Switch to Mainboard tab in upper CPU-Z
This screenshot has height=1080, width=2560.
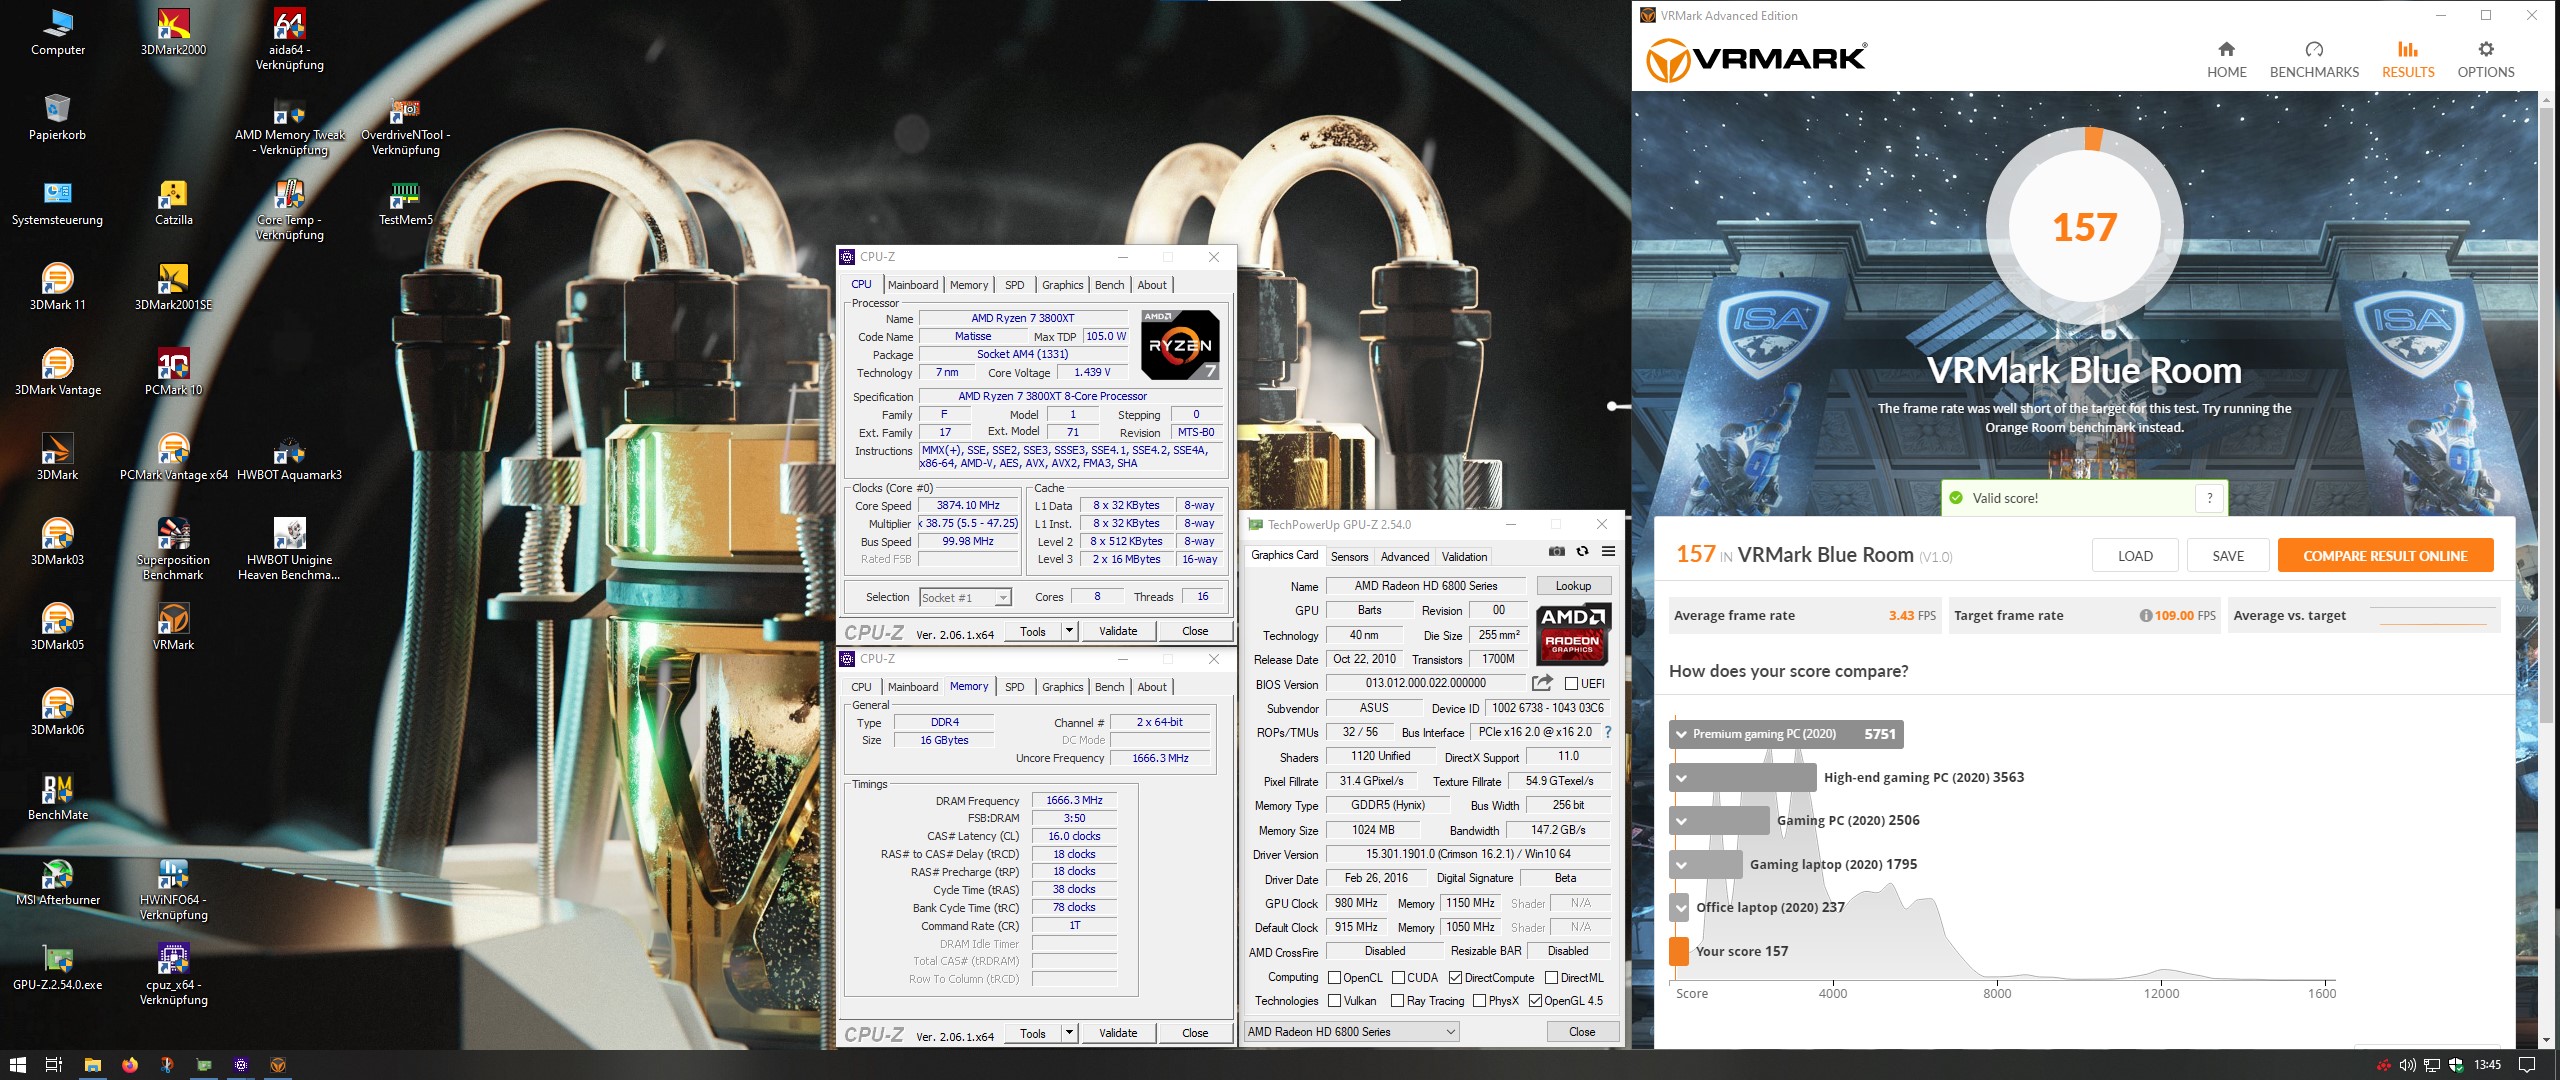pos(913,285)
